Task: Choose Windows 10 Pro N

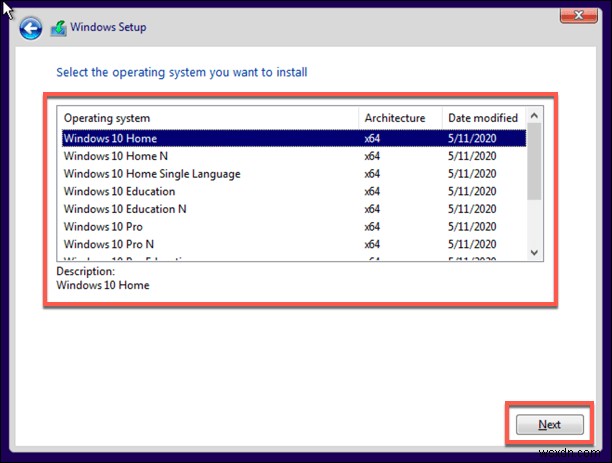Action: (294, 244)
